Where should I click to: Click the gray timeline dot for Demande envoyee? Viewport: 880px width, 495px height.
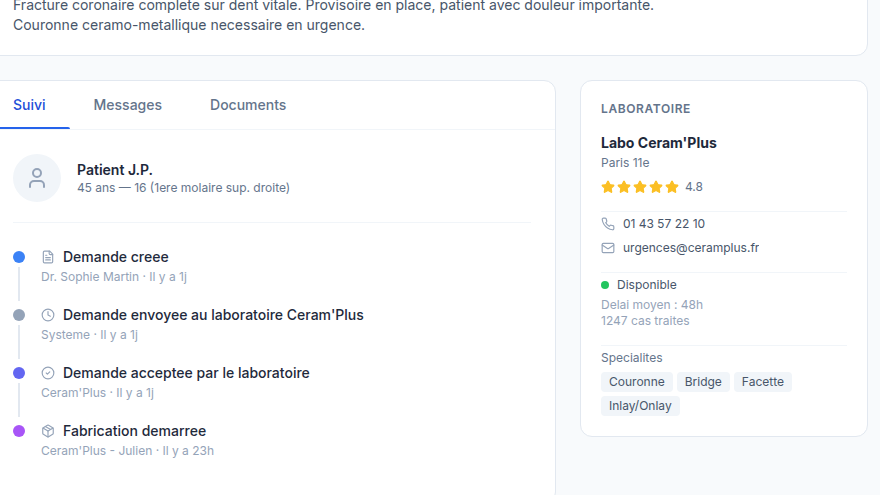coord(19,315)
